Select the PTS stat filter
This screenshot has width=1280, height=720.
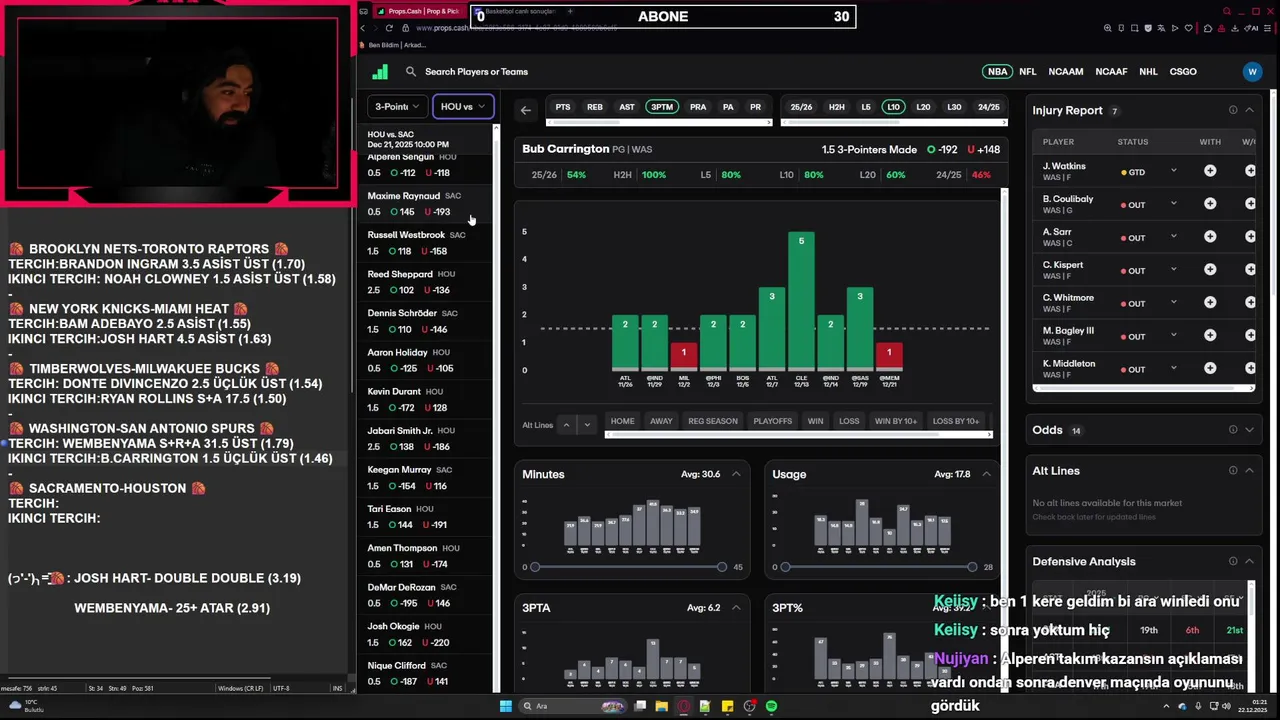point(563,107)
